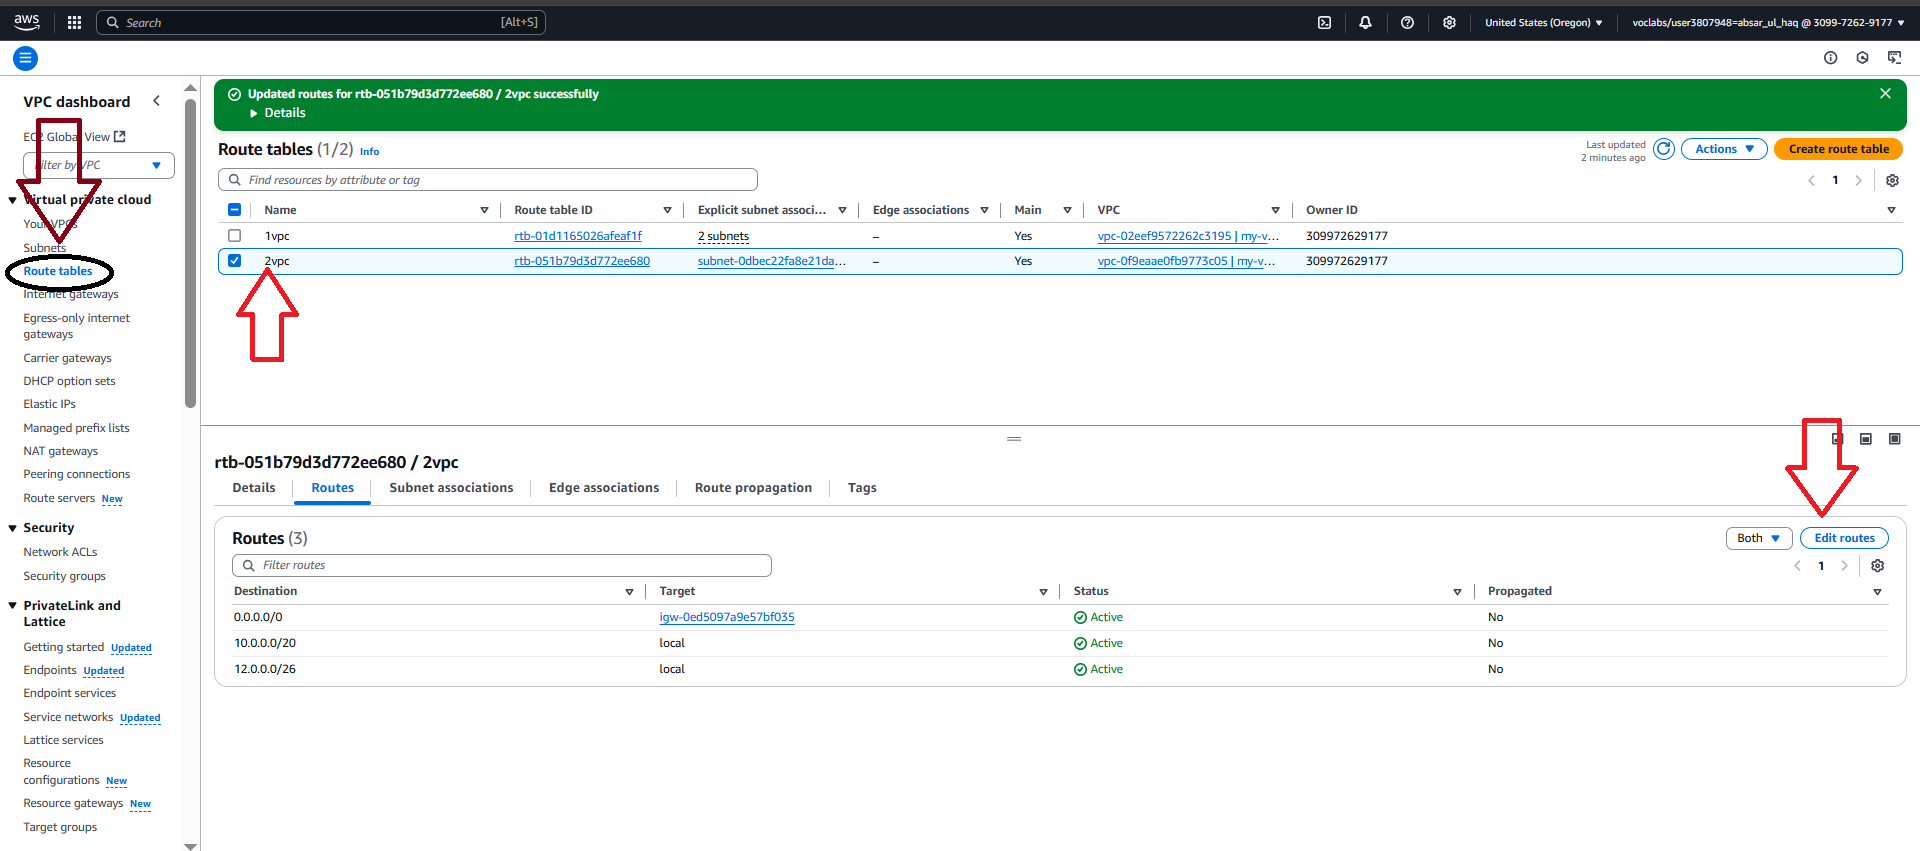Click the info panel icon at top right
This screenshot has height=851, width=1920.
[x=1830, y=58]
